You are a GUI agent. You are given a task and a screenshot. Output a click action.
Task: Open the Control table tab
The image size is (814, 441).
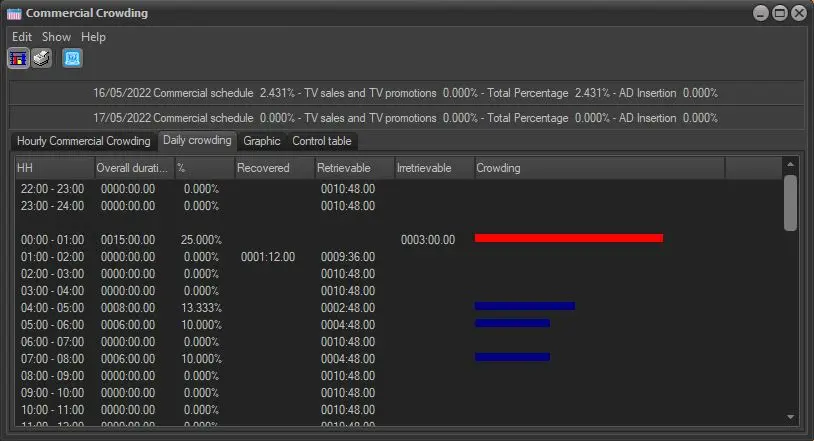(321, 141)
